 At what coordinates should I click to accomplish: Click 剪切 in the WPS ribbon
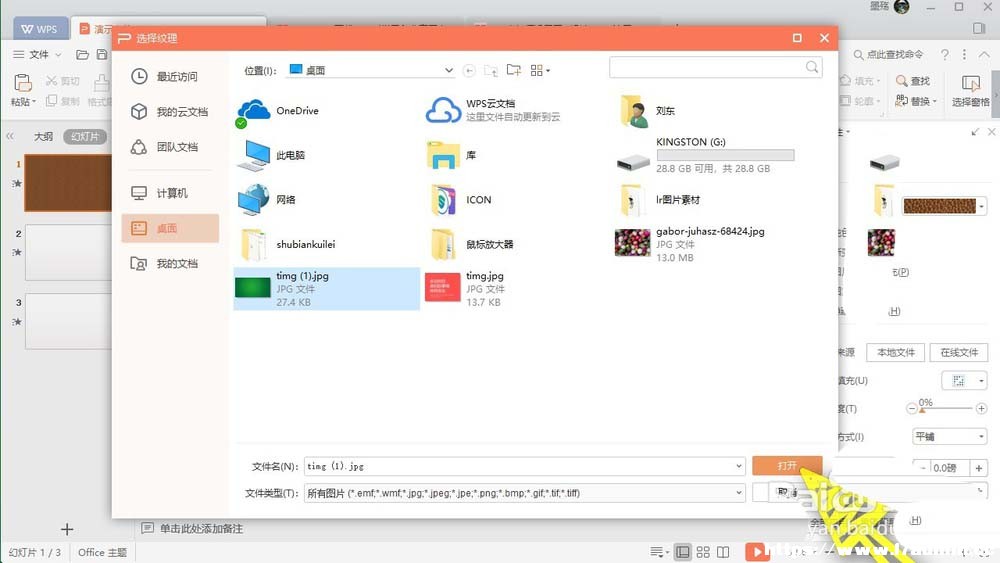click(62, 81)
